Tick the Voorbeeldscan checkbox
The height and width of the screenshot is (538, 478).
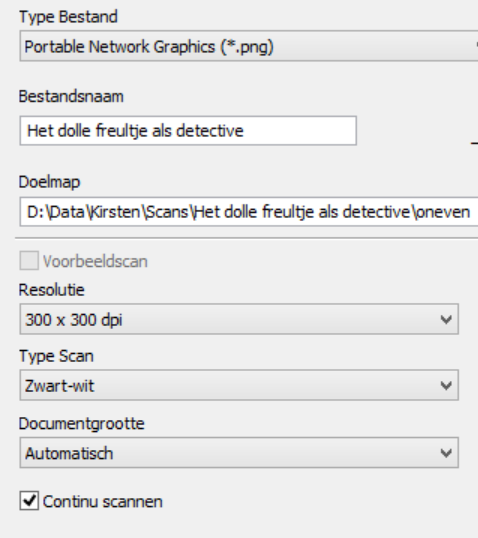click(x=29, y=261)
